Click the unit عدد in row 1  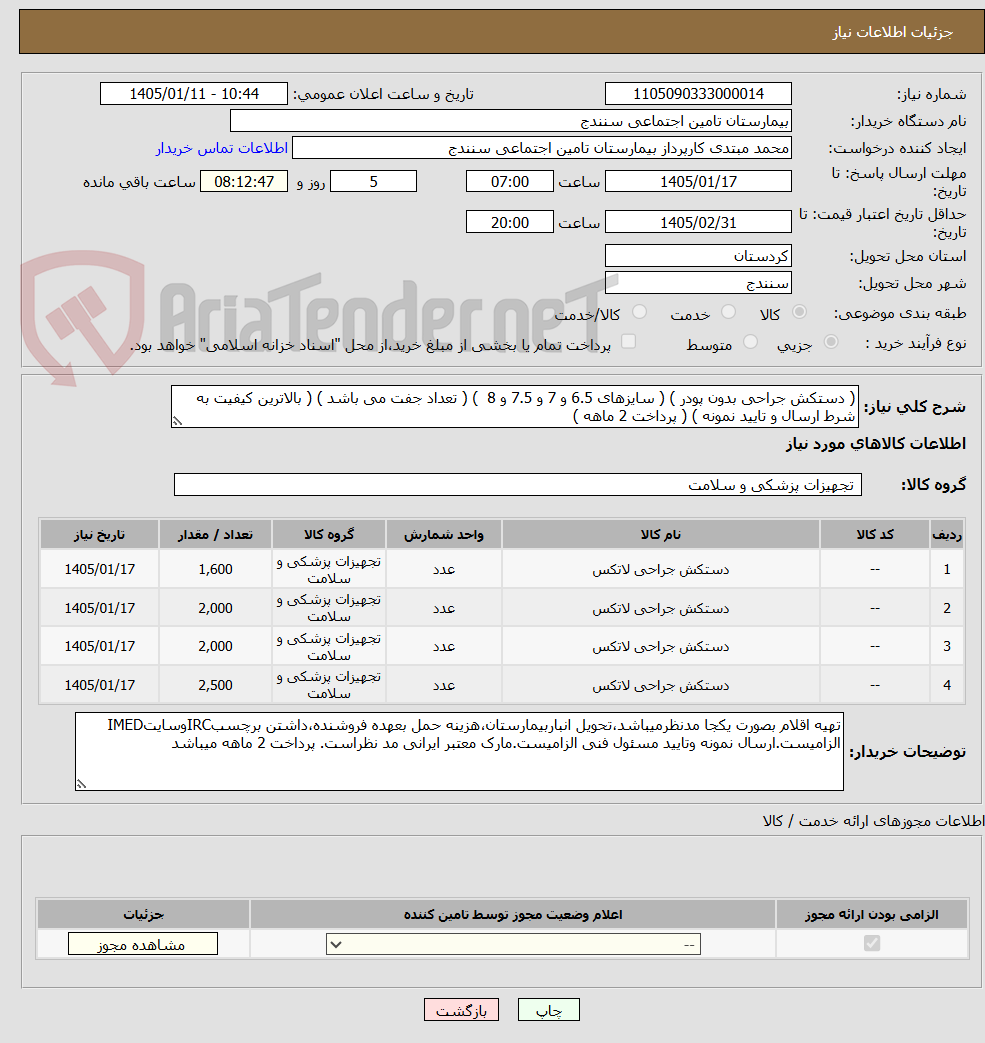(444, 569)
